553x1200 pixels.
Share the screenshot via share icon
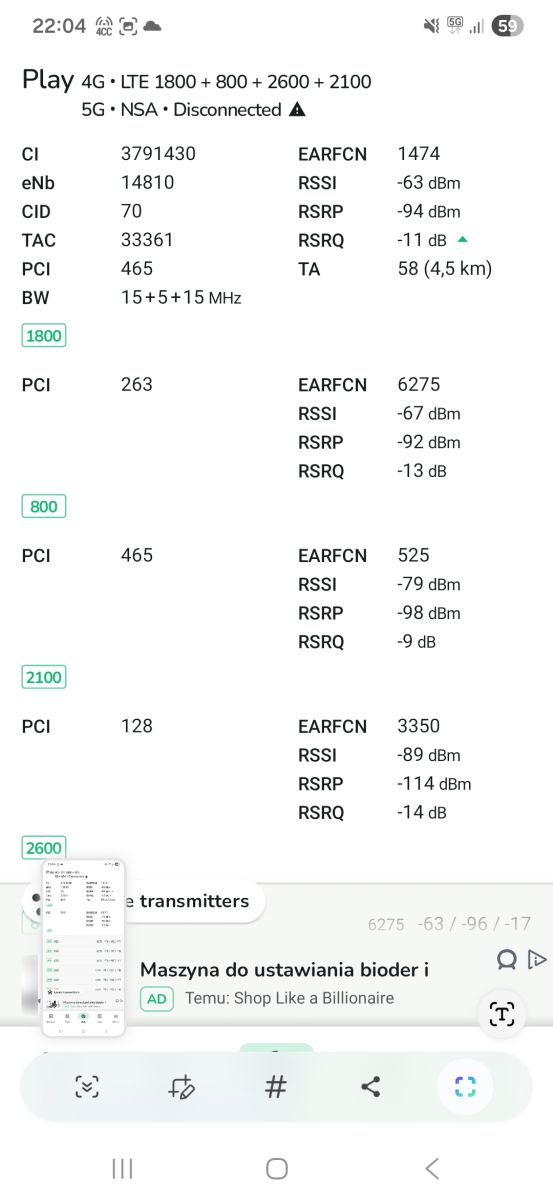coord(370,1087)
